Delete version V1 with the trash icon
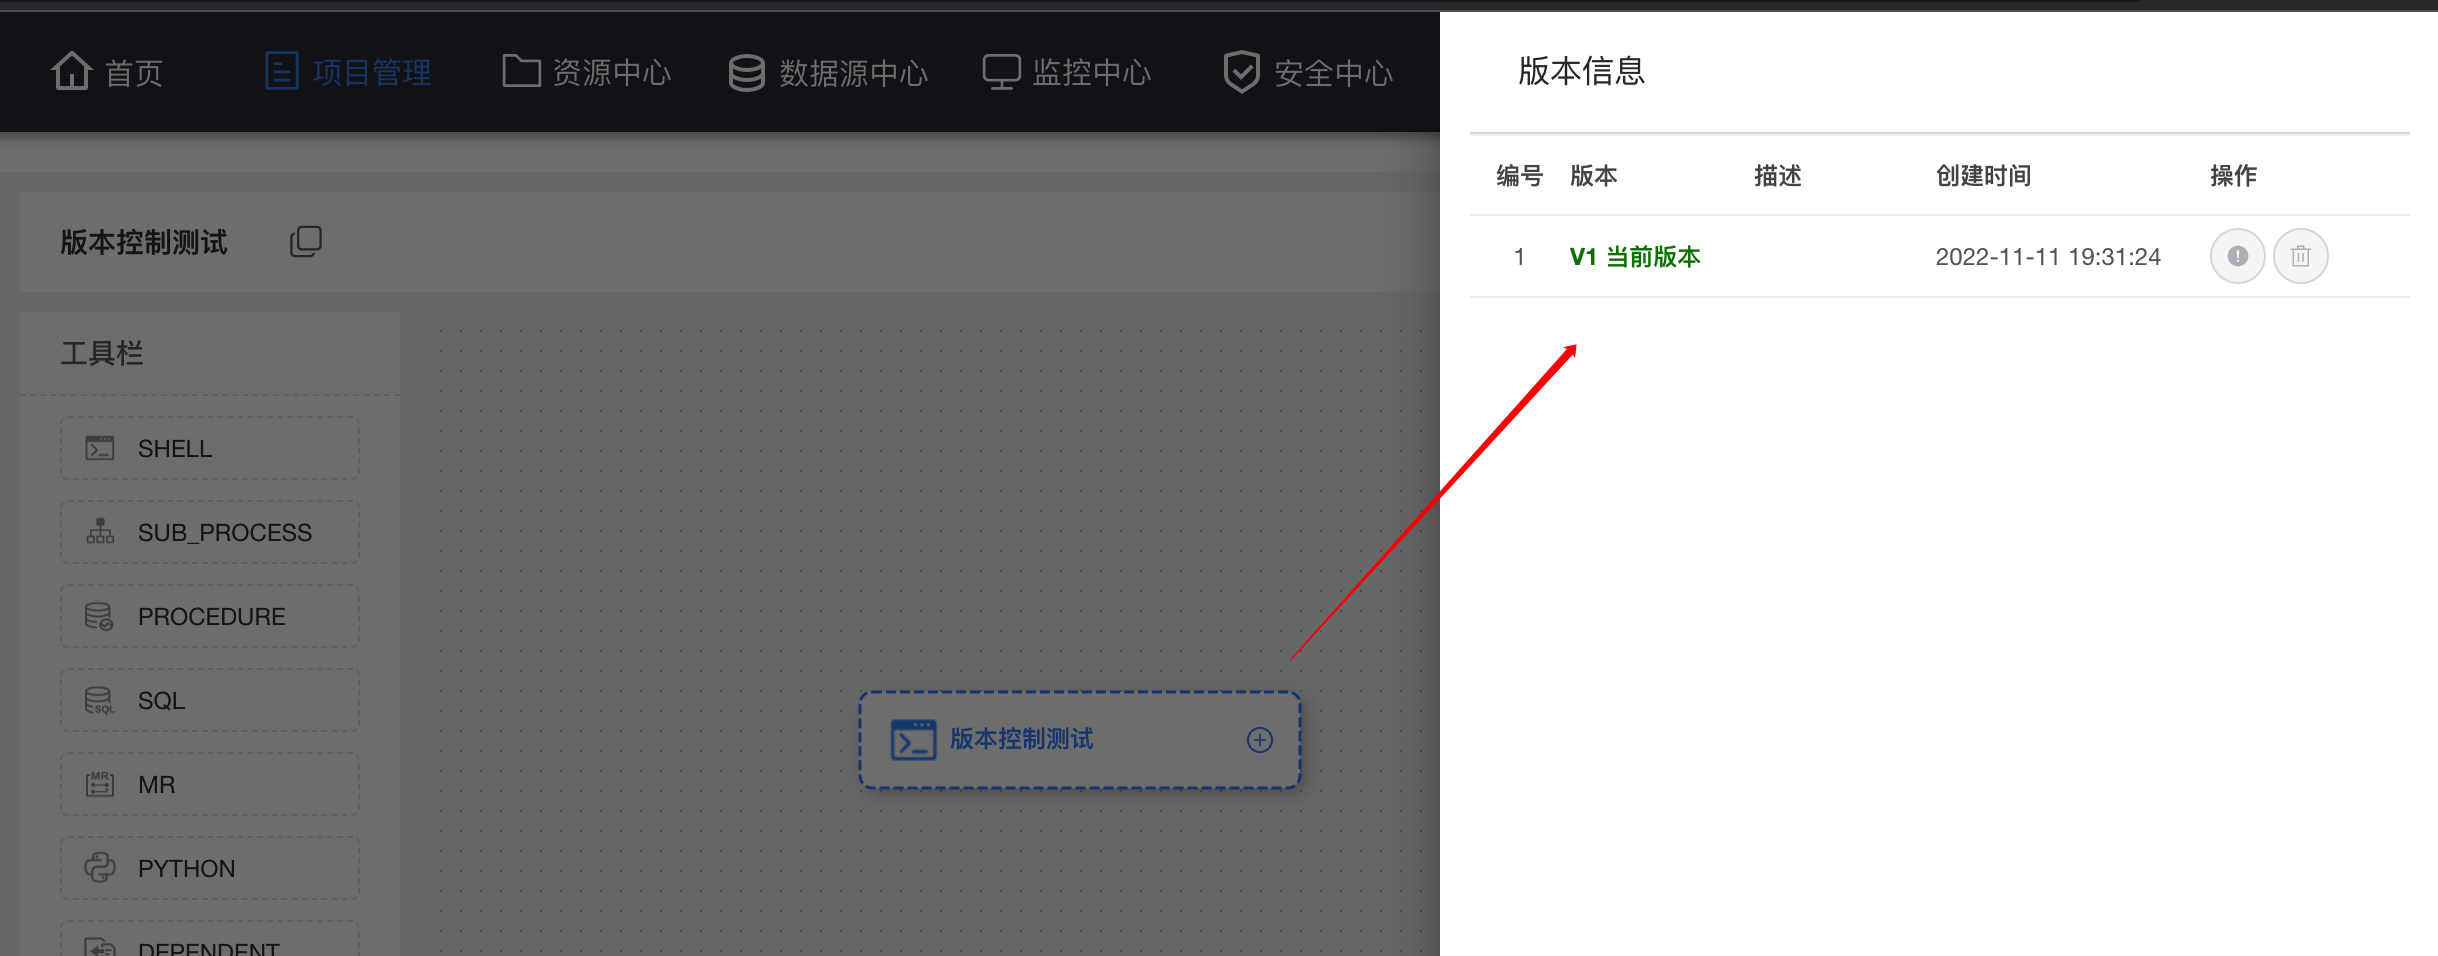This screenshot has width=2438, height=956. [2301, 255]
